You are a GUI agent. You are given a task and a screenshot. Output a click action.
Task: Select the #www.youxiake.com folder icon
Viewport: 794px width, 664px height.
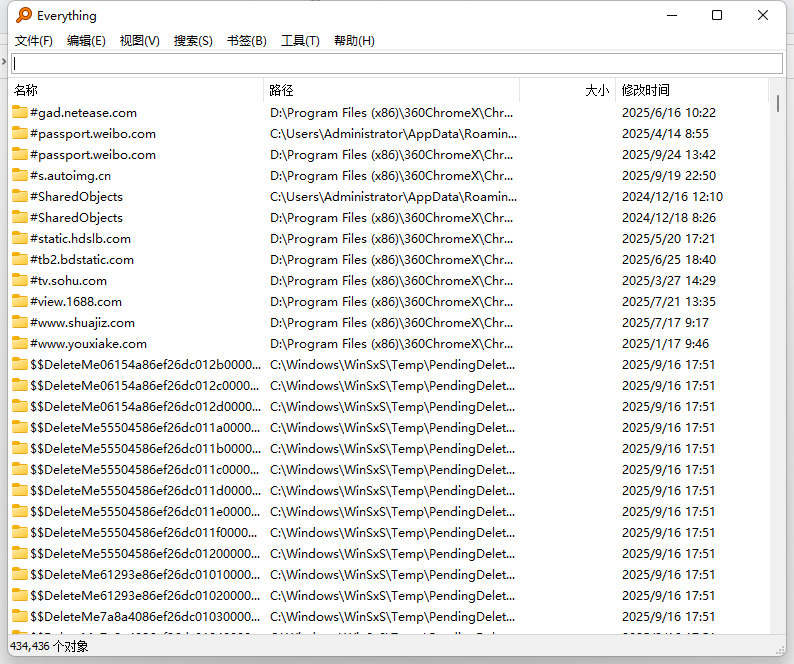[20, 343]
